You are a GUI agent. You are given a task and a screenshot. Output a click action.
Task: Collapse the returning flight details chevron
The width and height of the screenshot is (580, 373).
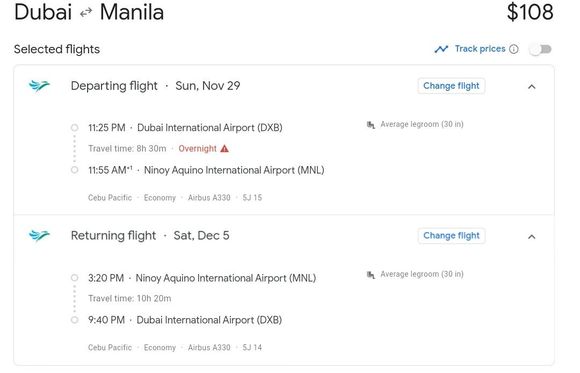(532, 236)
